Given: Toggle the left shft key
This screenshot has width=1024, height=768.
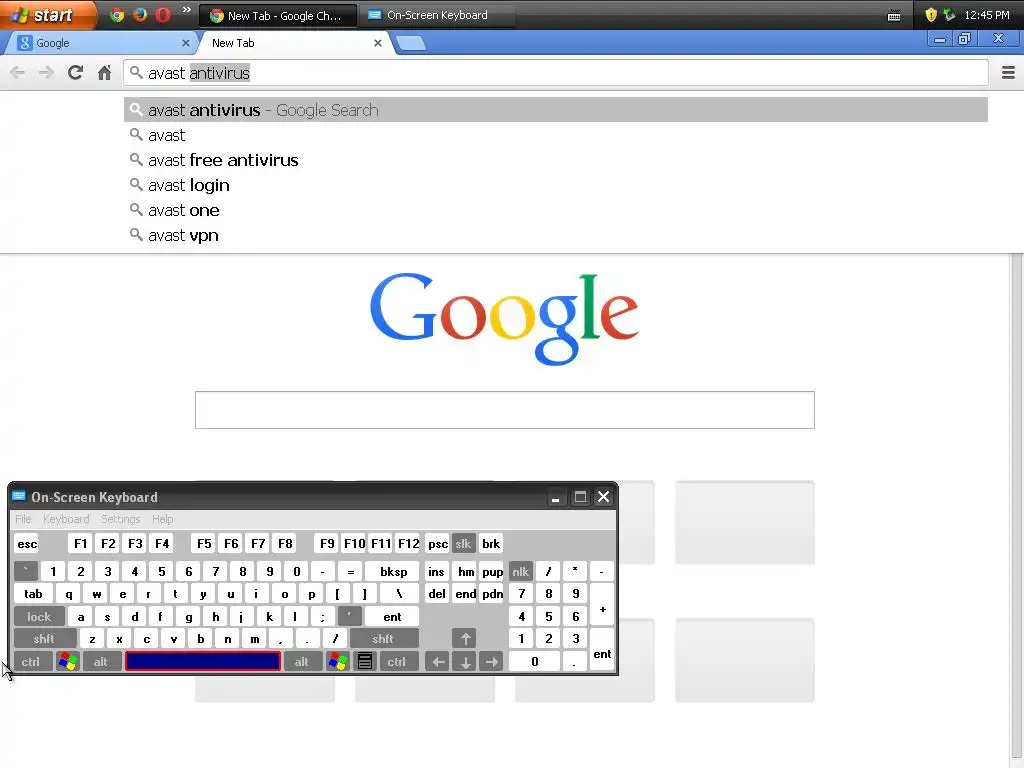Looking at the screenshot, I should [44, 639].
